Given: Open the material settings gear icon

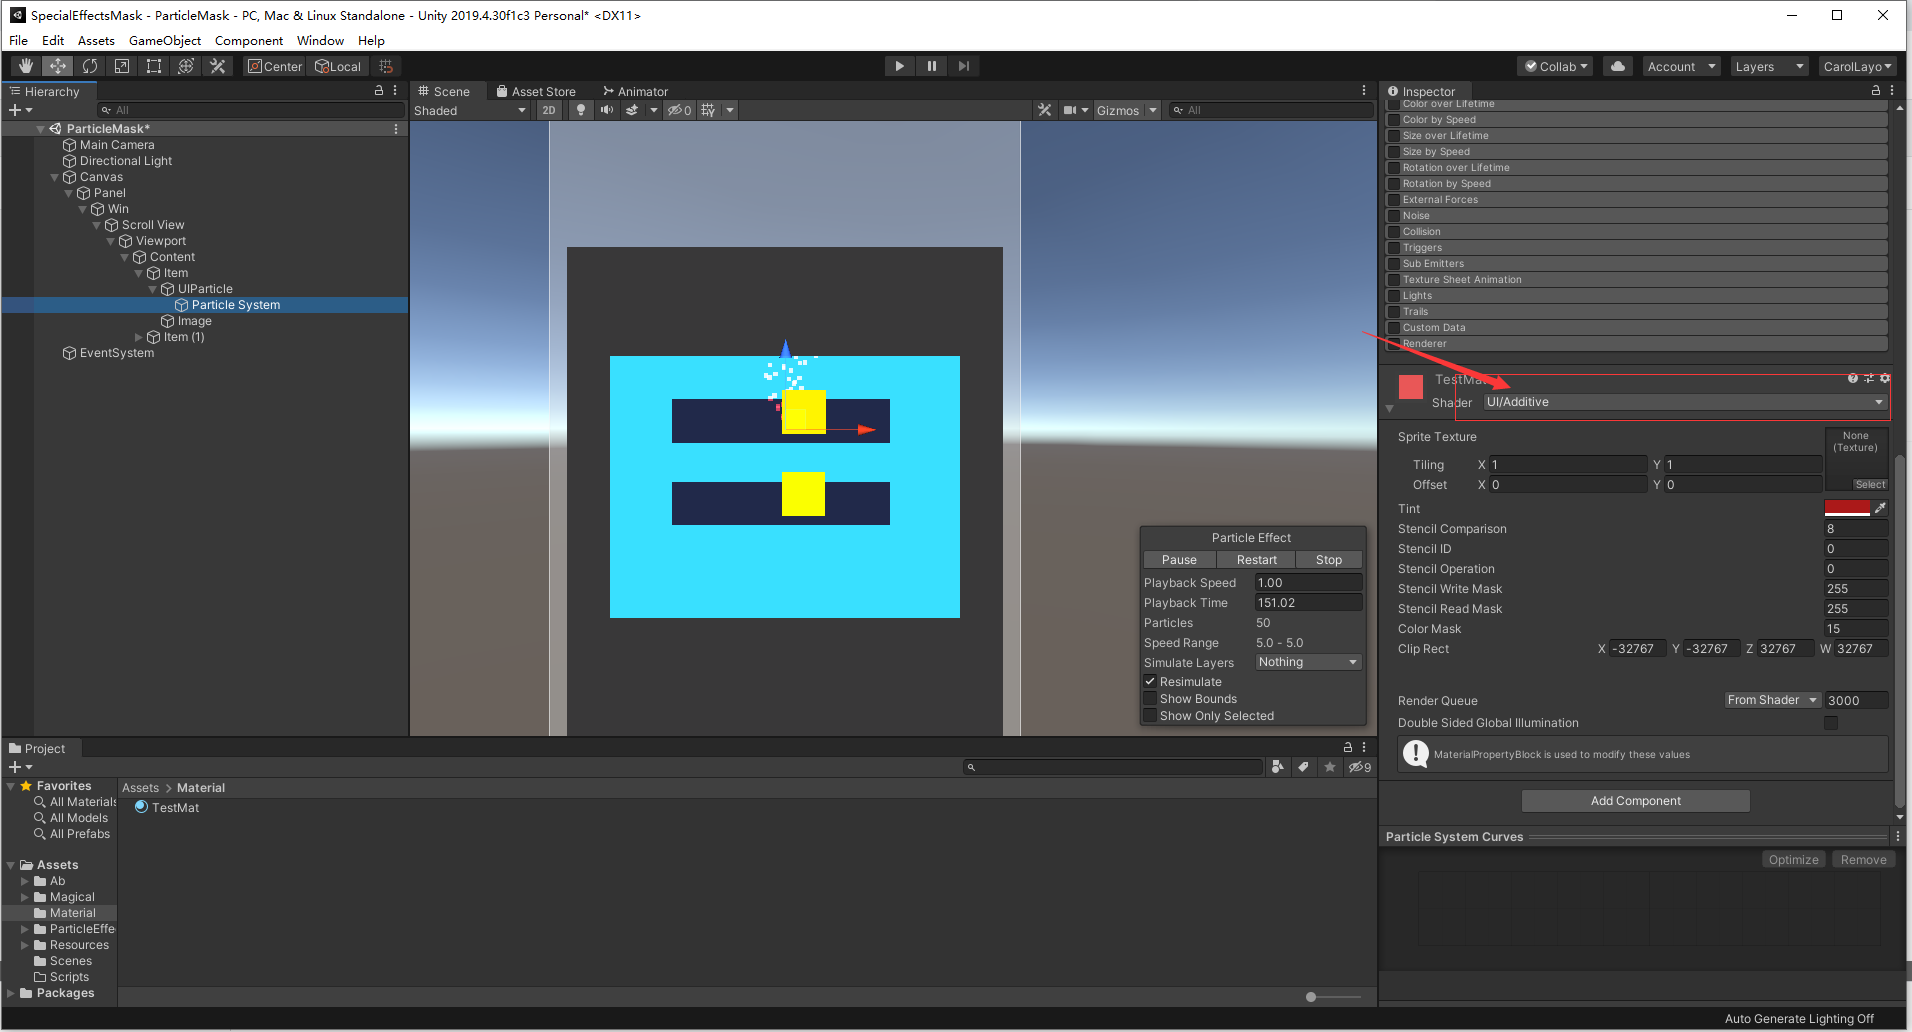Looking at the screenshot, I should click(1885, 378).
